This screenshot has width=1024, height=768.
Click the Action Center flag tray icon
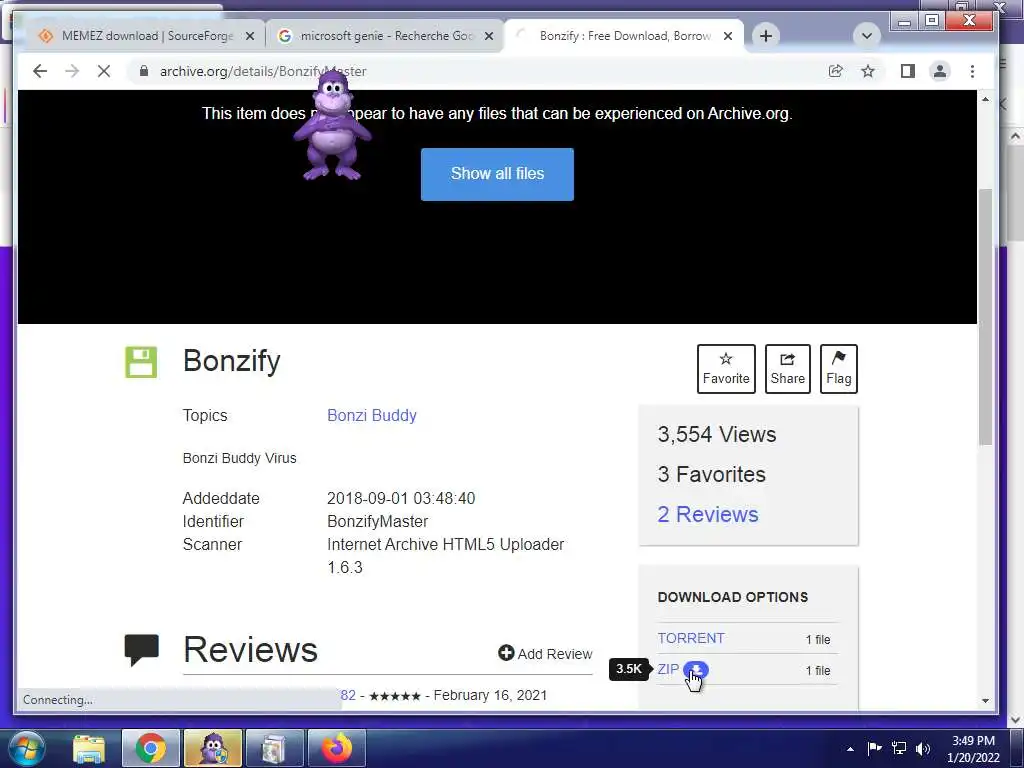(874, 748)
